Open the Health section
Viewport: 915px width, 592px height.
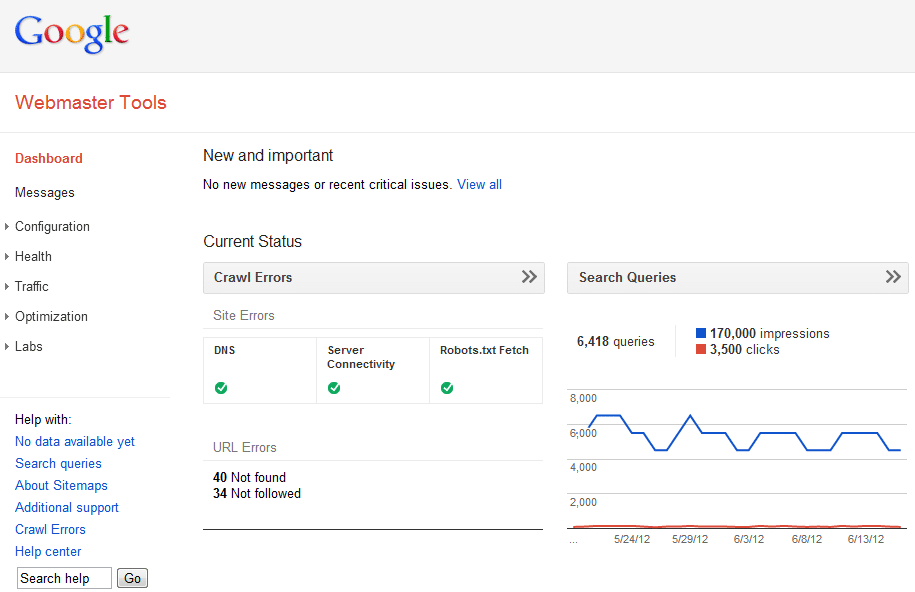coord(33,256)
